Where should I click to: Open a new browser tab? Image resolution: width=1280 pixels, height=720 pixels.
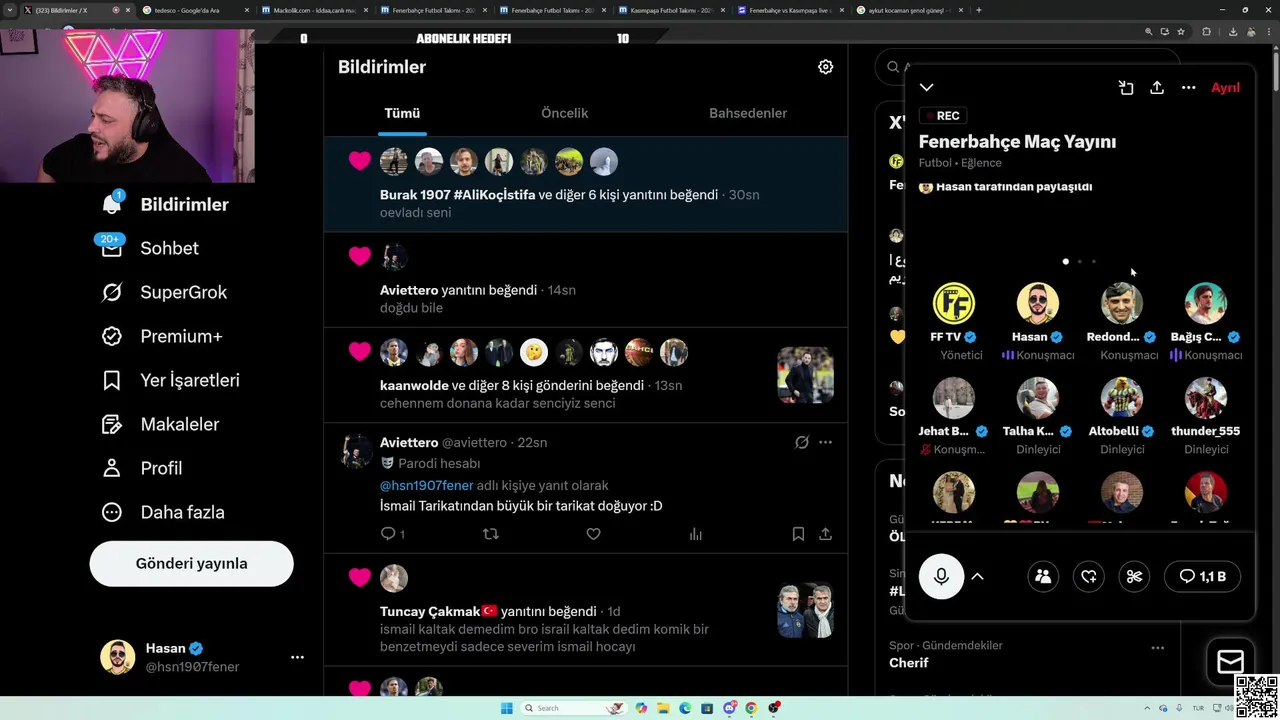coord(978,10)
